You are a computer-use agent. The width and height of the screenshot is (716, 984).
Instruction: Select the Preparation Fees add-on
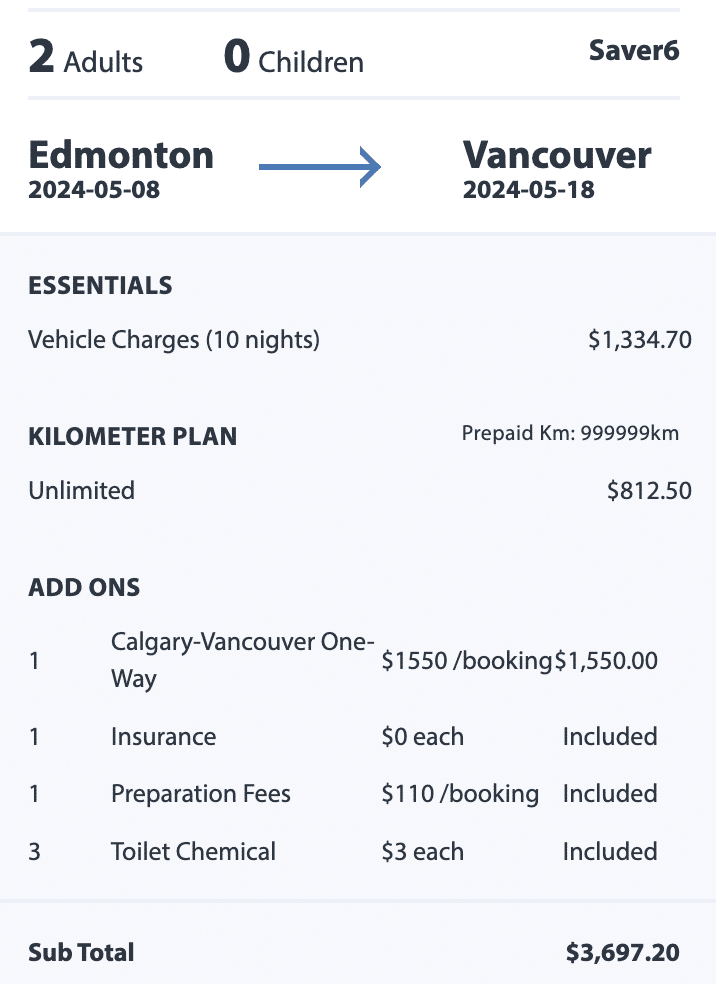(x=200, y=794)
